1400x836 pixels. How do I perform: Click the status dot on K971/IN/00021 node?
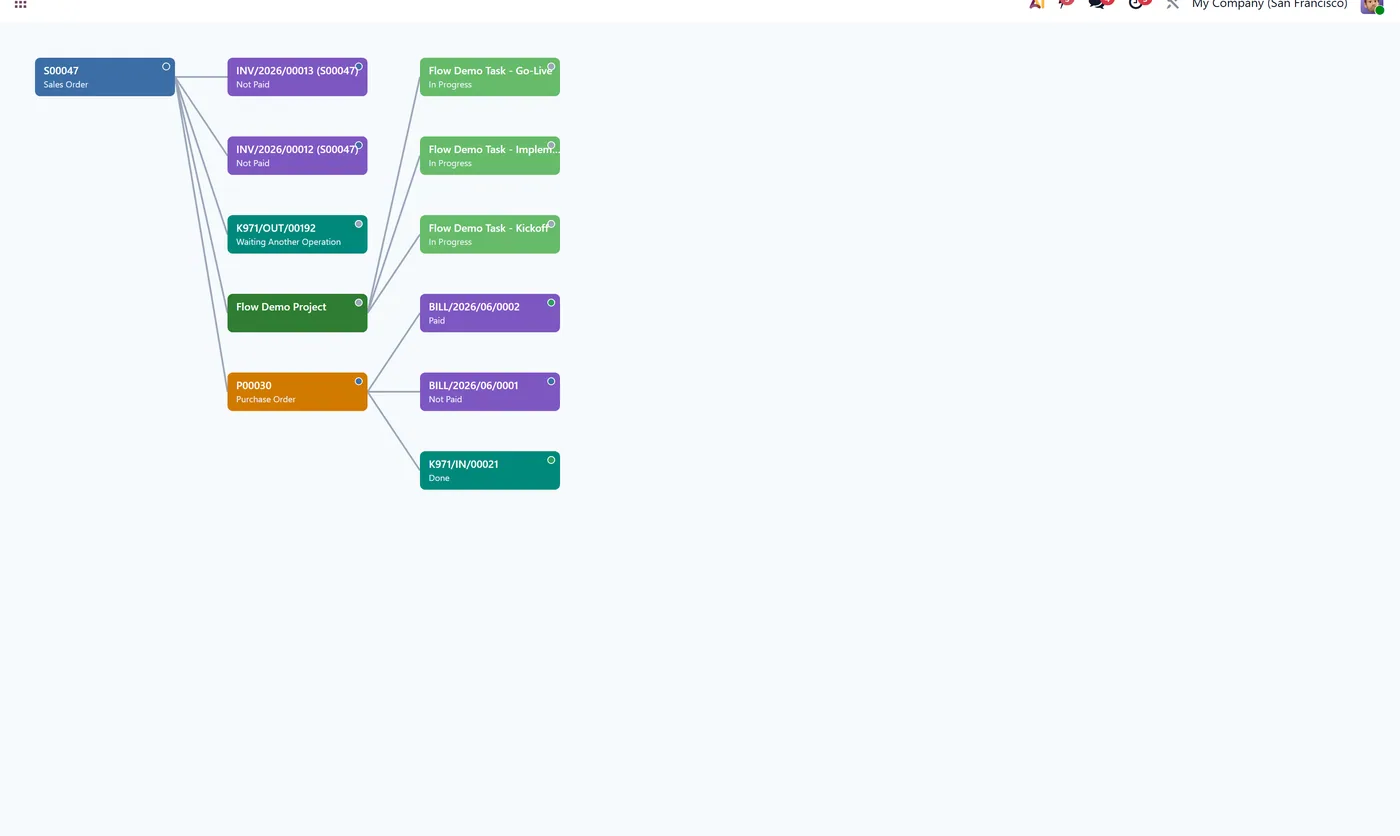(551, 460)
